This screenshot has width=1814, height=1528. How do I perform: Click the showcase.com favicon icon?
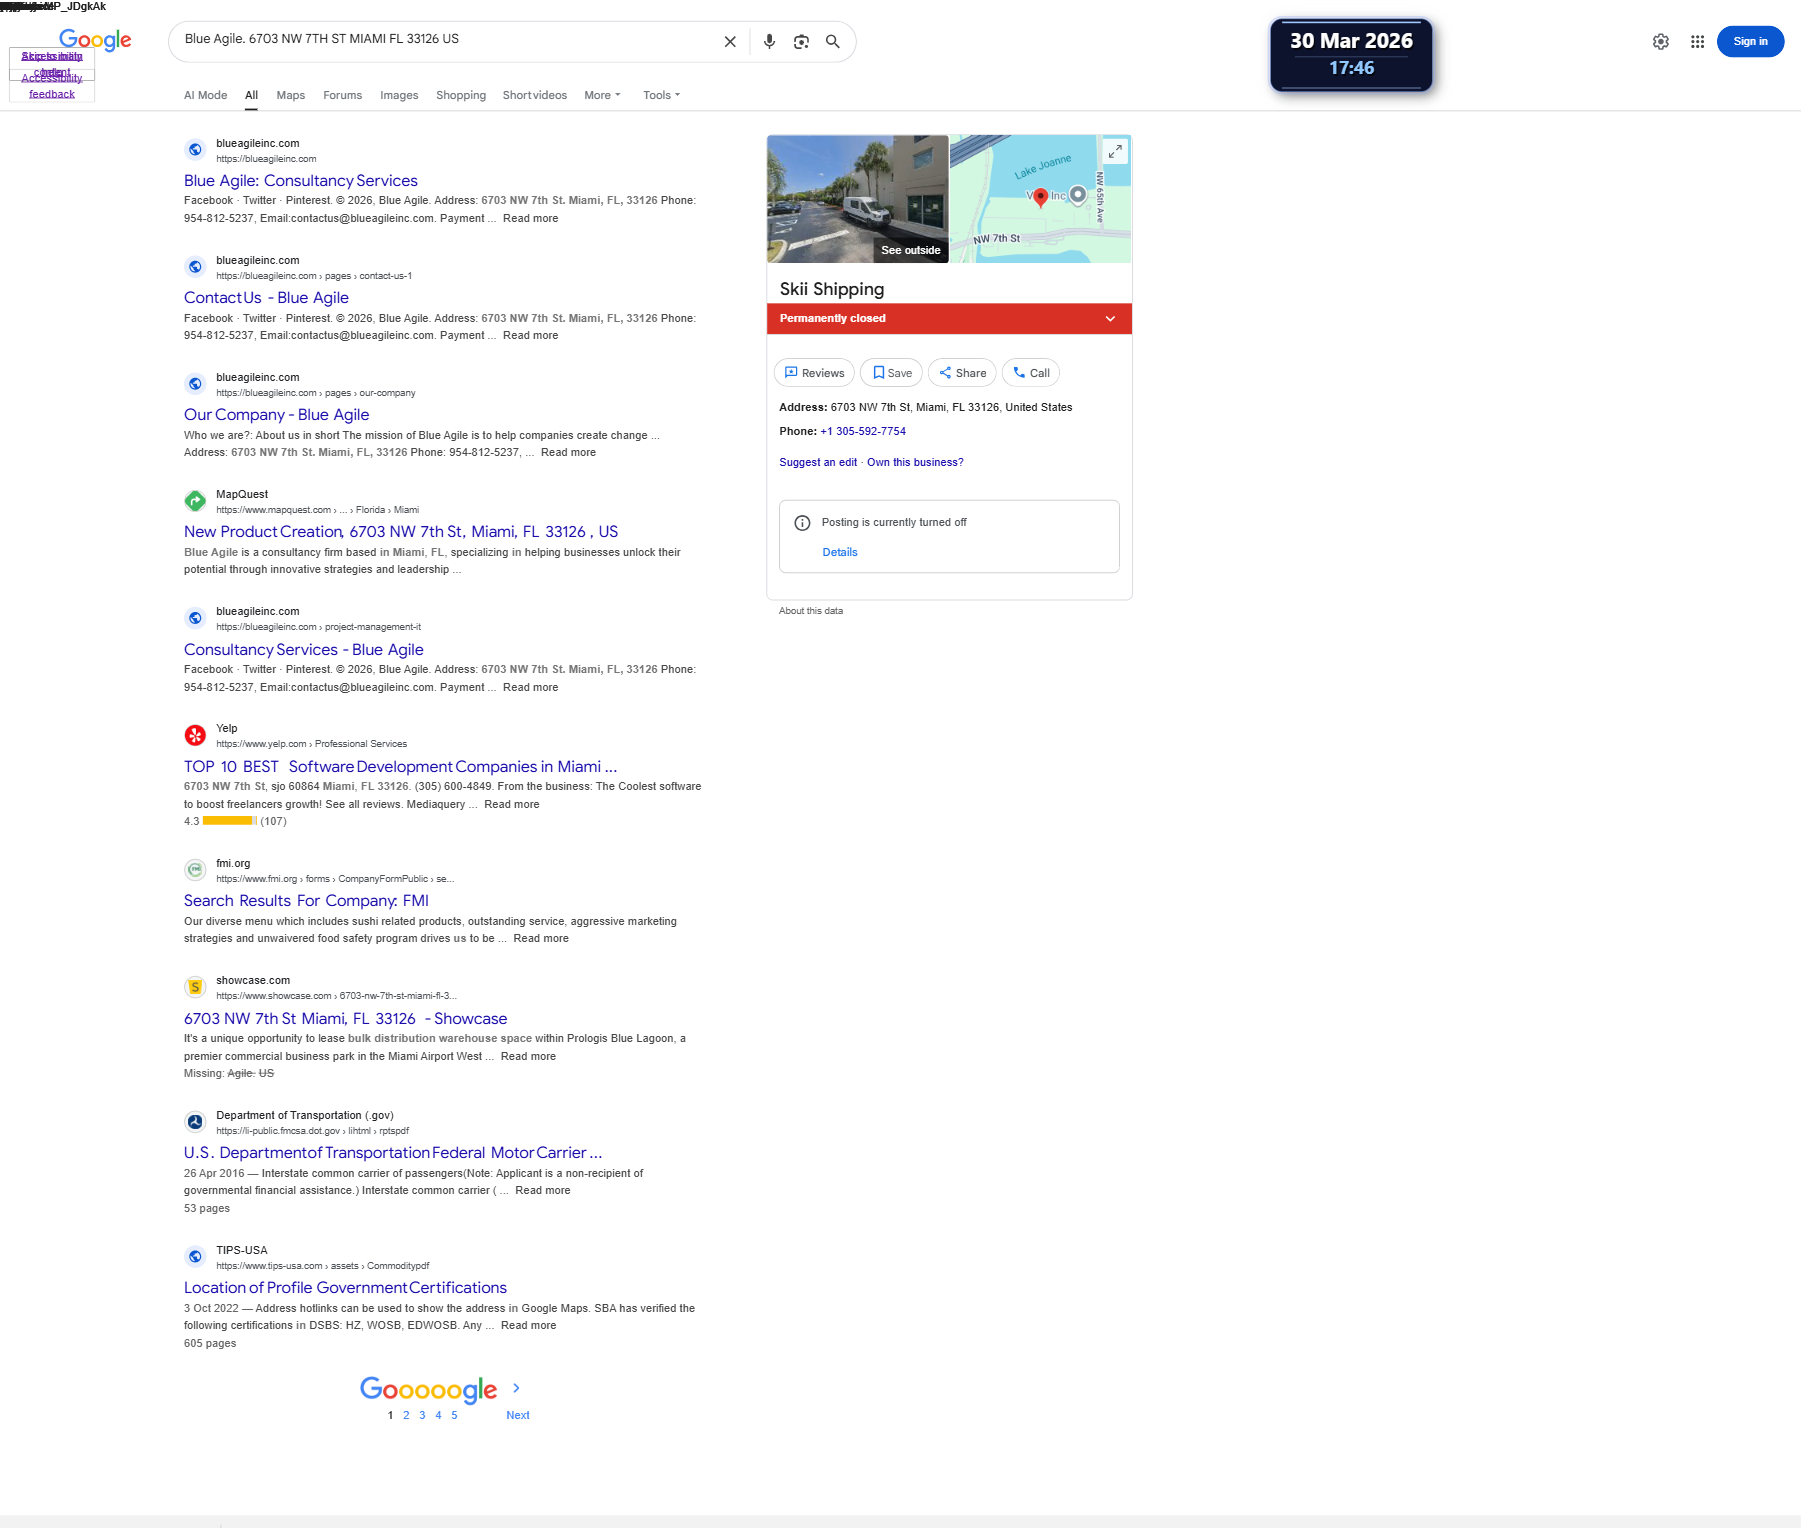click(195, 987)
